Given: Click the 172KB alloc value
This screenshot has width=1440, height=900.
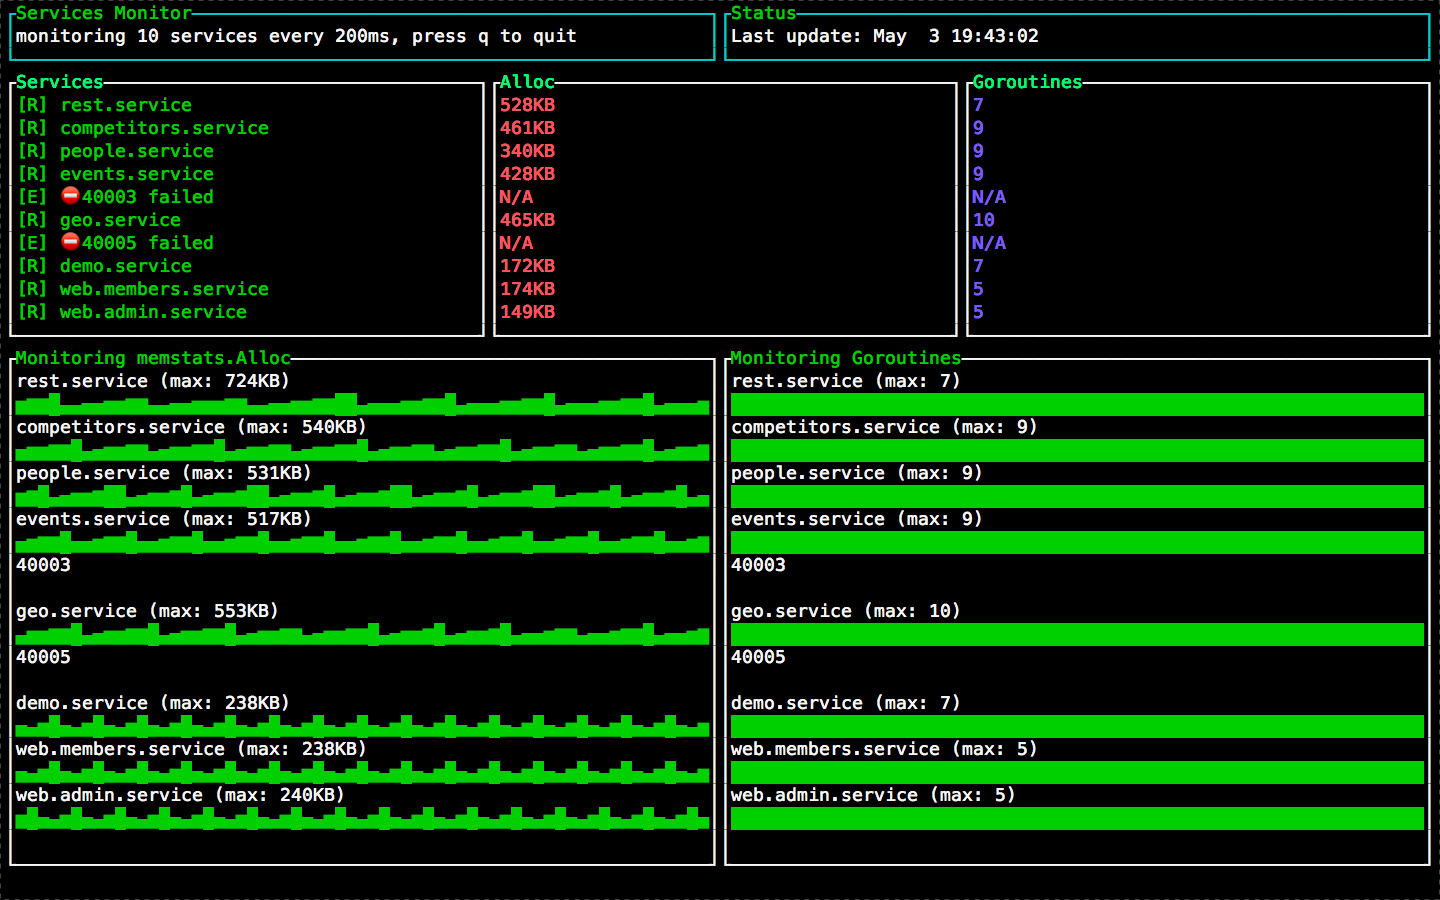Looking at the screenshot, I should 527,266.
